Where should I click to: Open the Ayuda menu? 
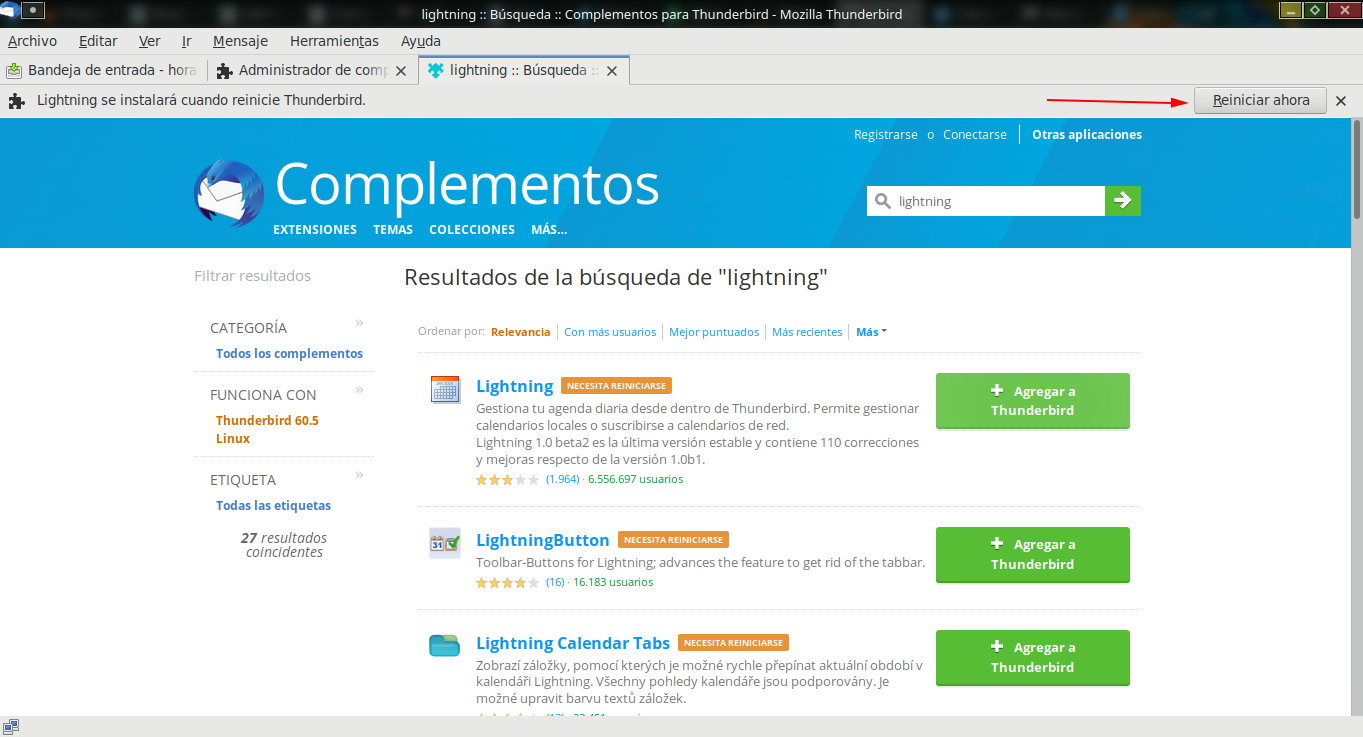(x=421, y=41)
